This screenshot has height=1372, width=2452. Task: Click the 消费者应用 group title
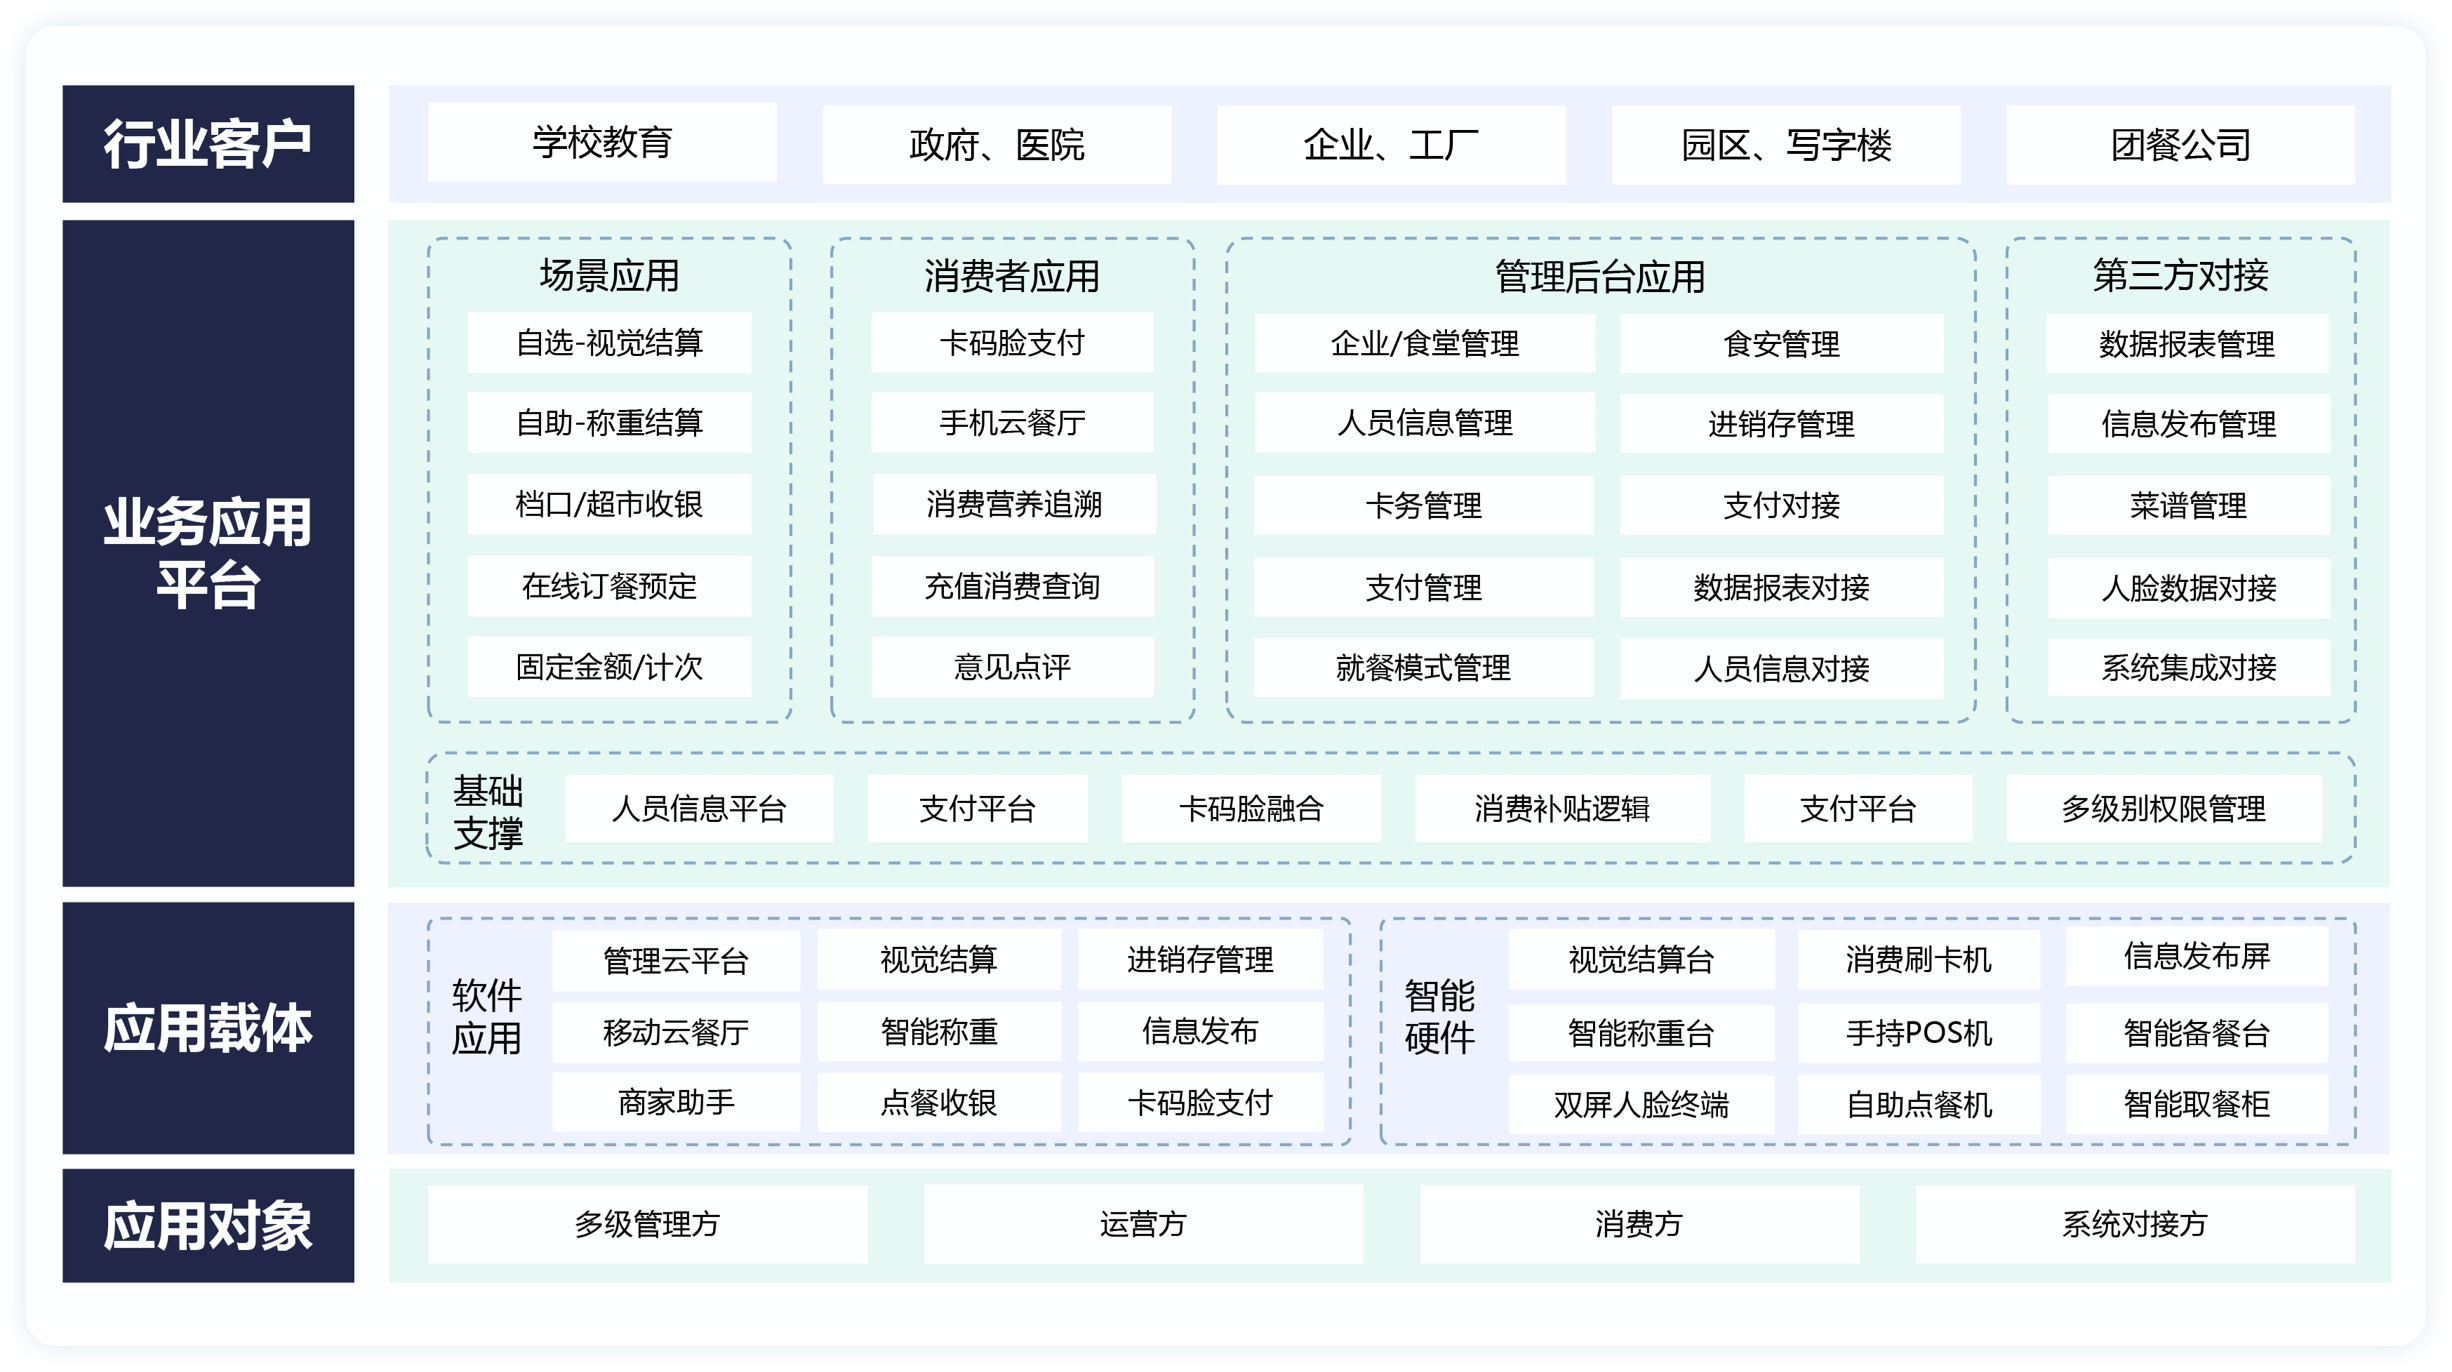[1012, 276]
